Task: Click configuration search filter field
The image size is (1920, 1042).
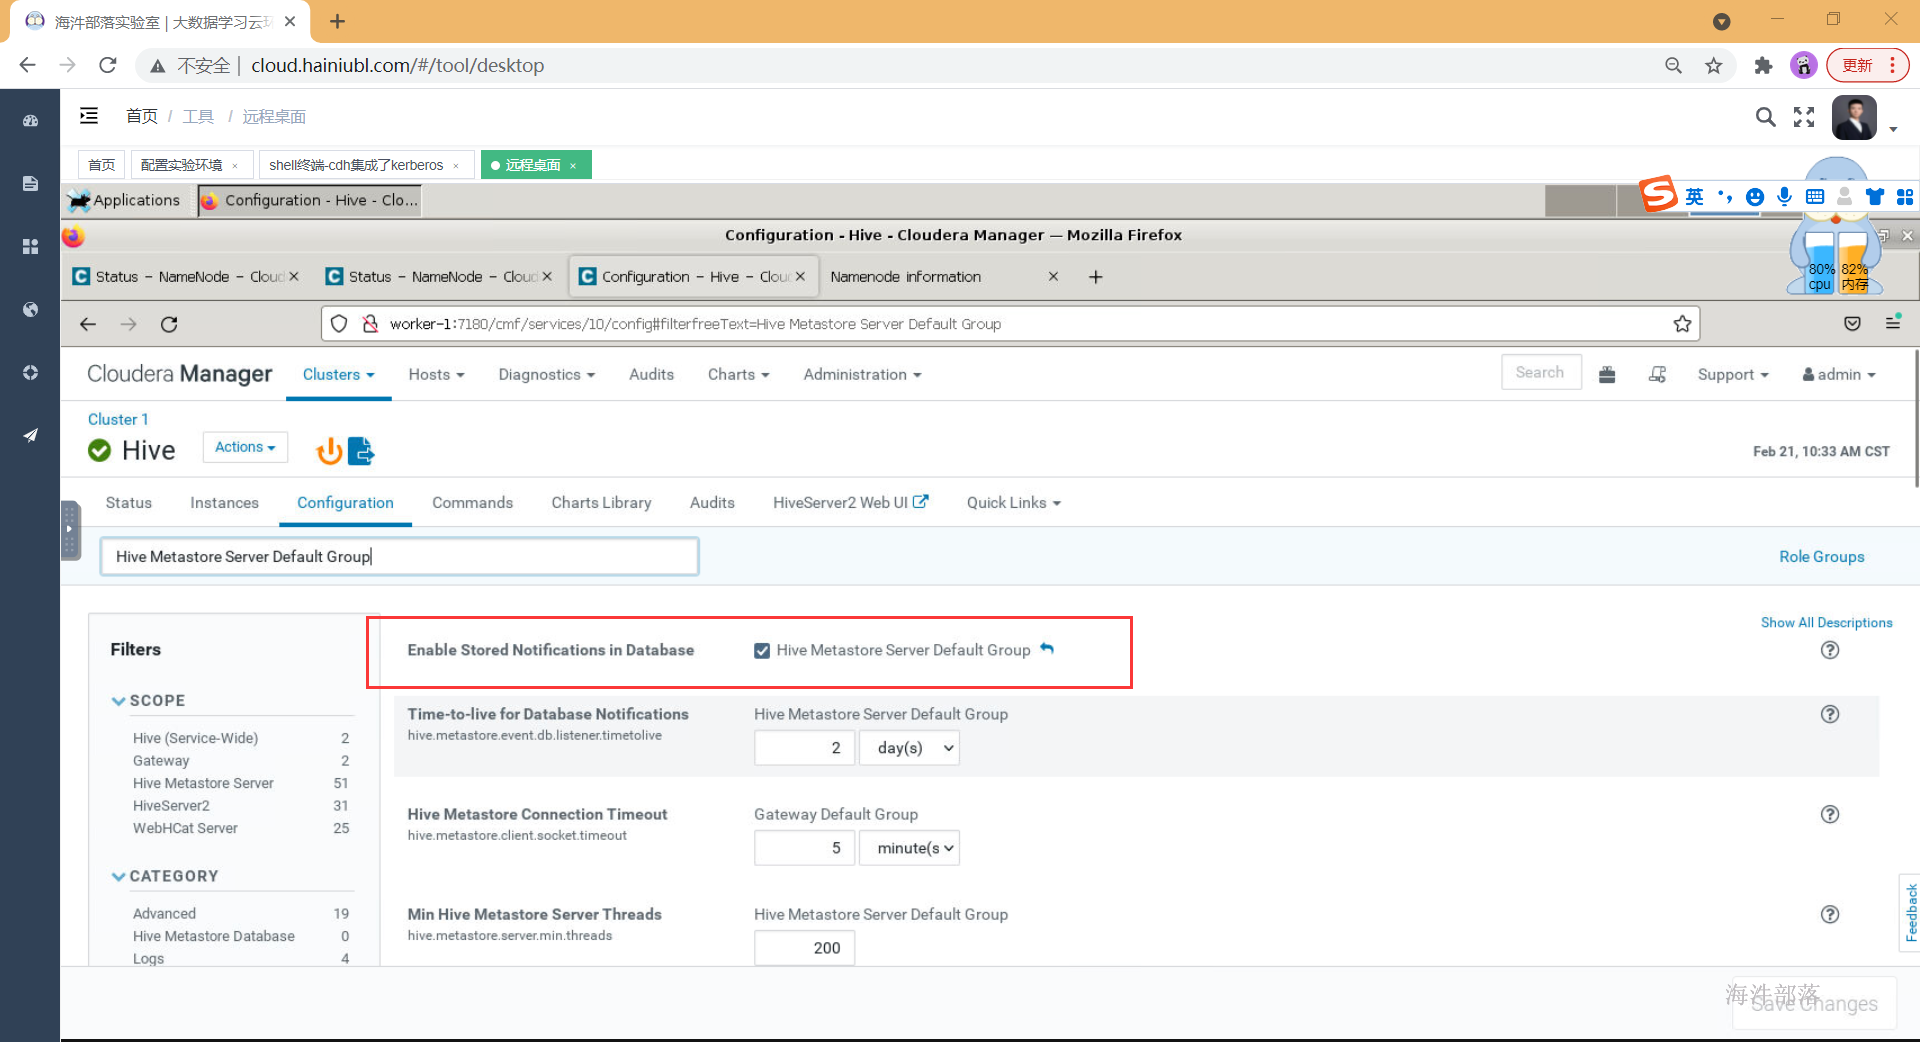Action: [399, 556]
